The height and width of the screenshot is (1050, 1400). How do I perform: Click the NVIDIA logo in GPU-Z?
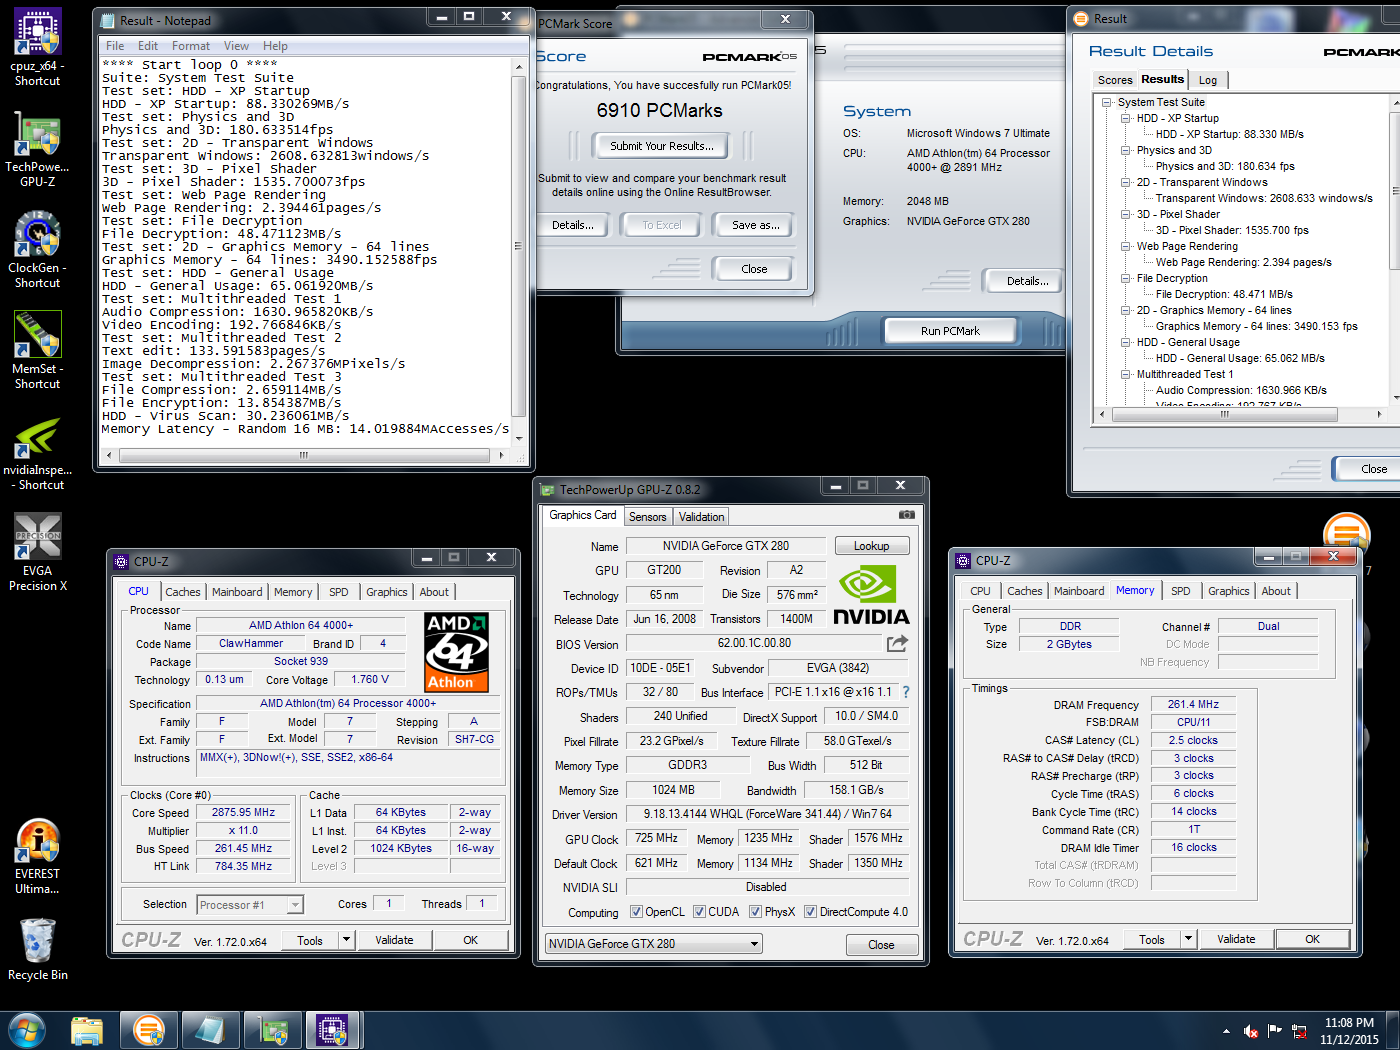pos(871,596)
